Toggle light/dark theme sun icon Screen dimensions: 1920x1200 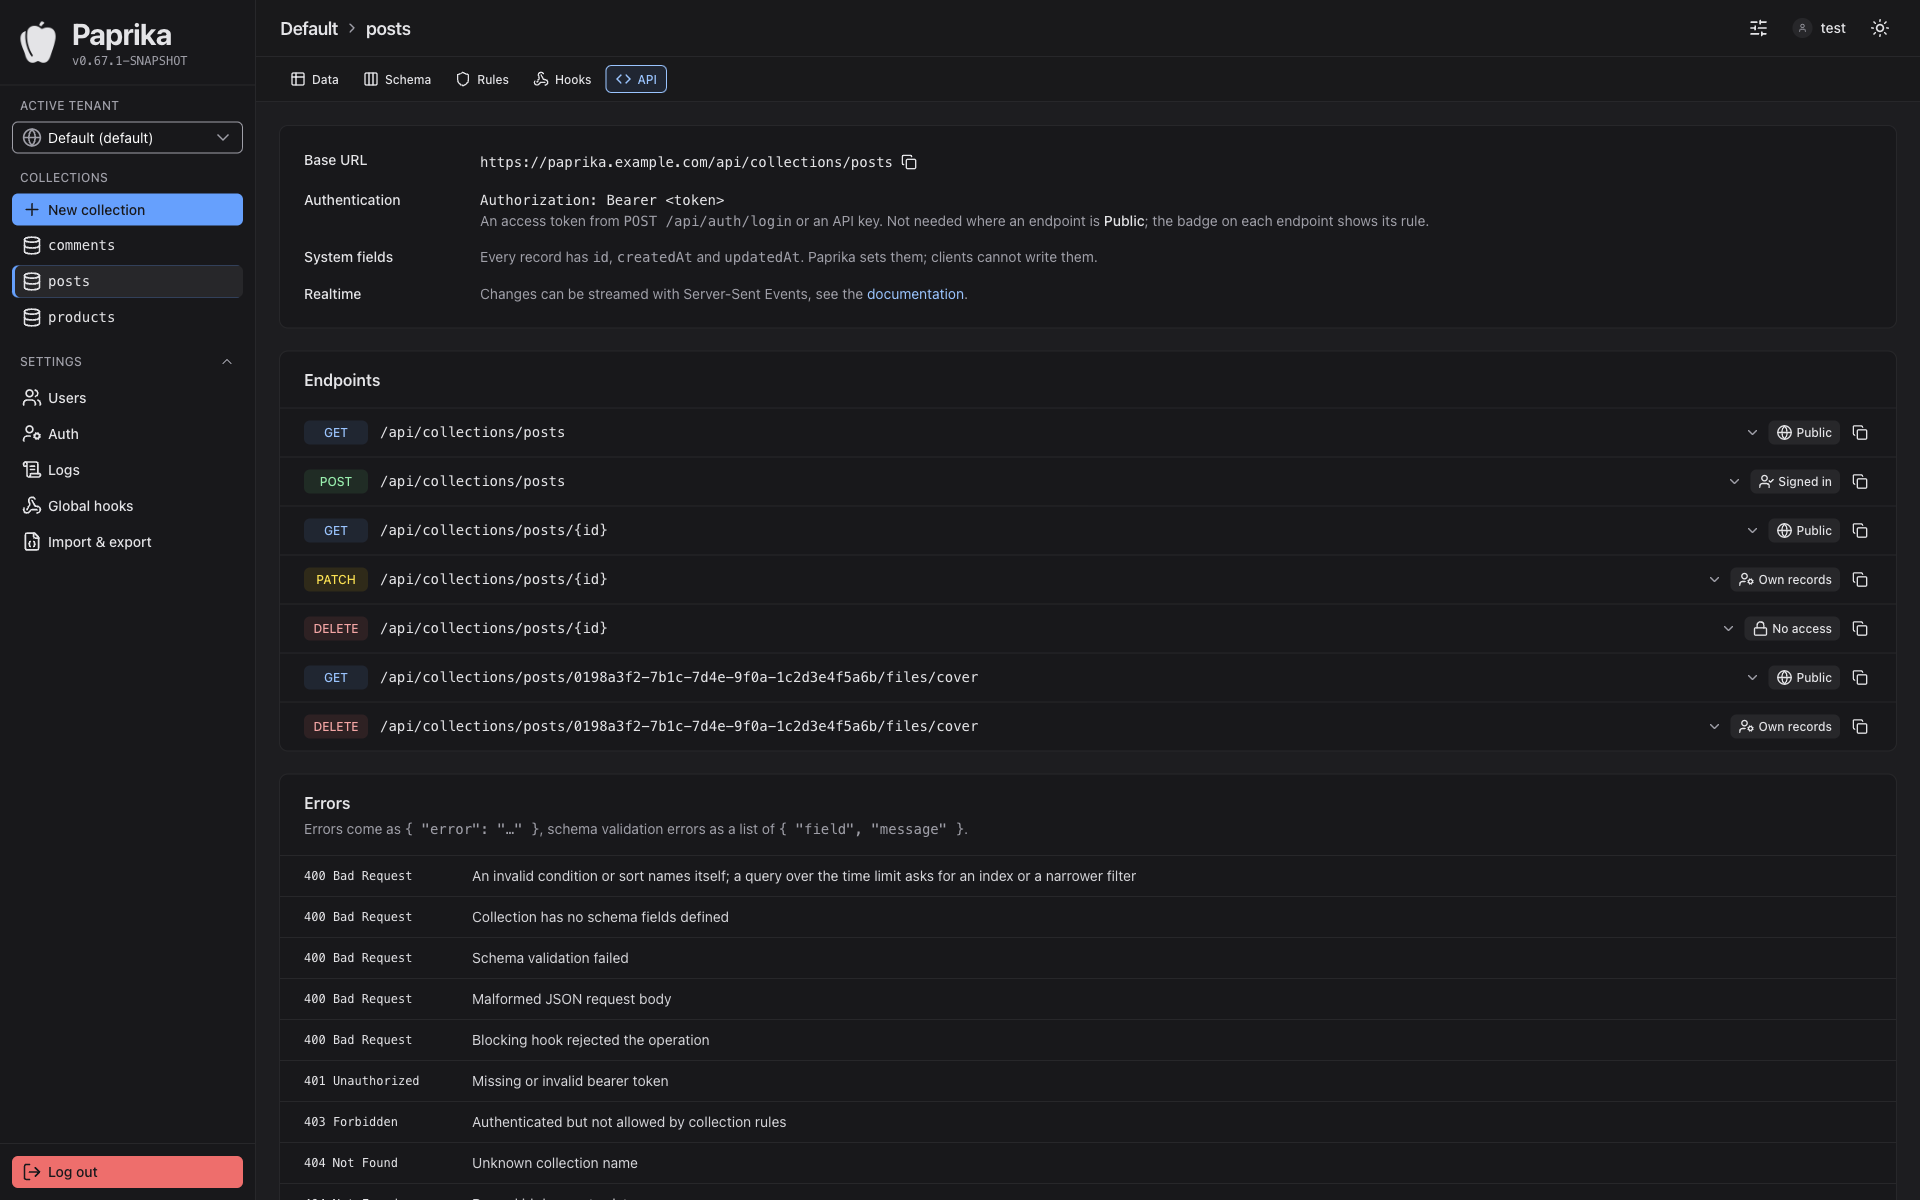(1880, 28)
